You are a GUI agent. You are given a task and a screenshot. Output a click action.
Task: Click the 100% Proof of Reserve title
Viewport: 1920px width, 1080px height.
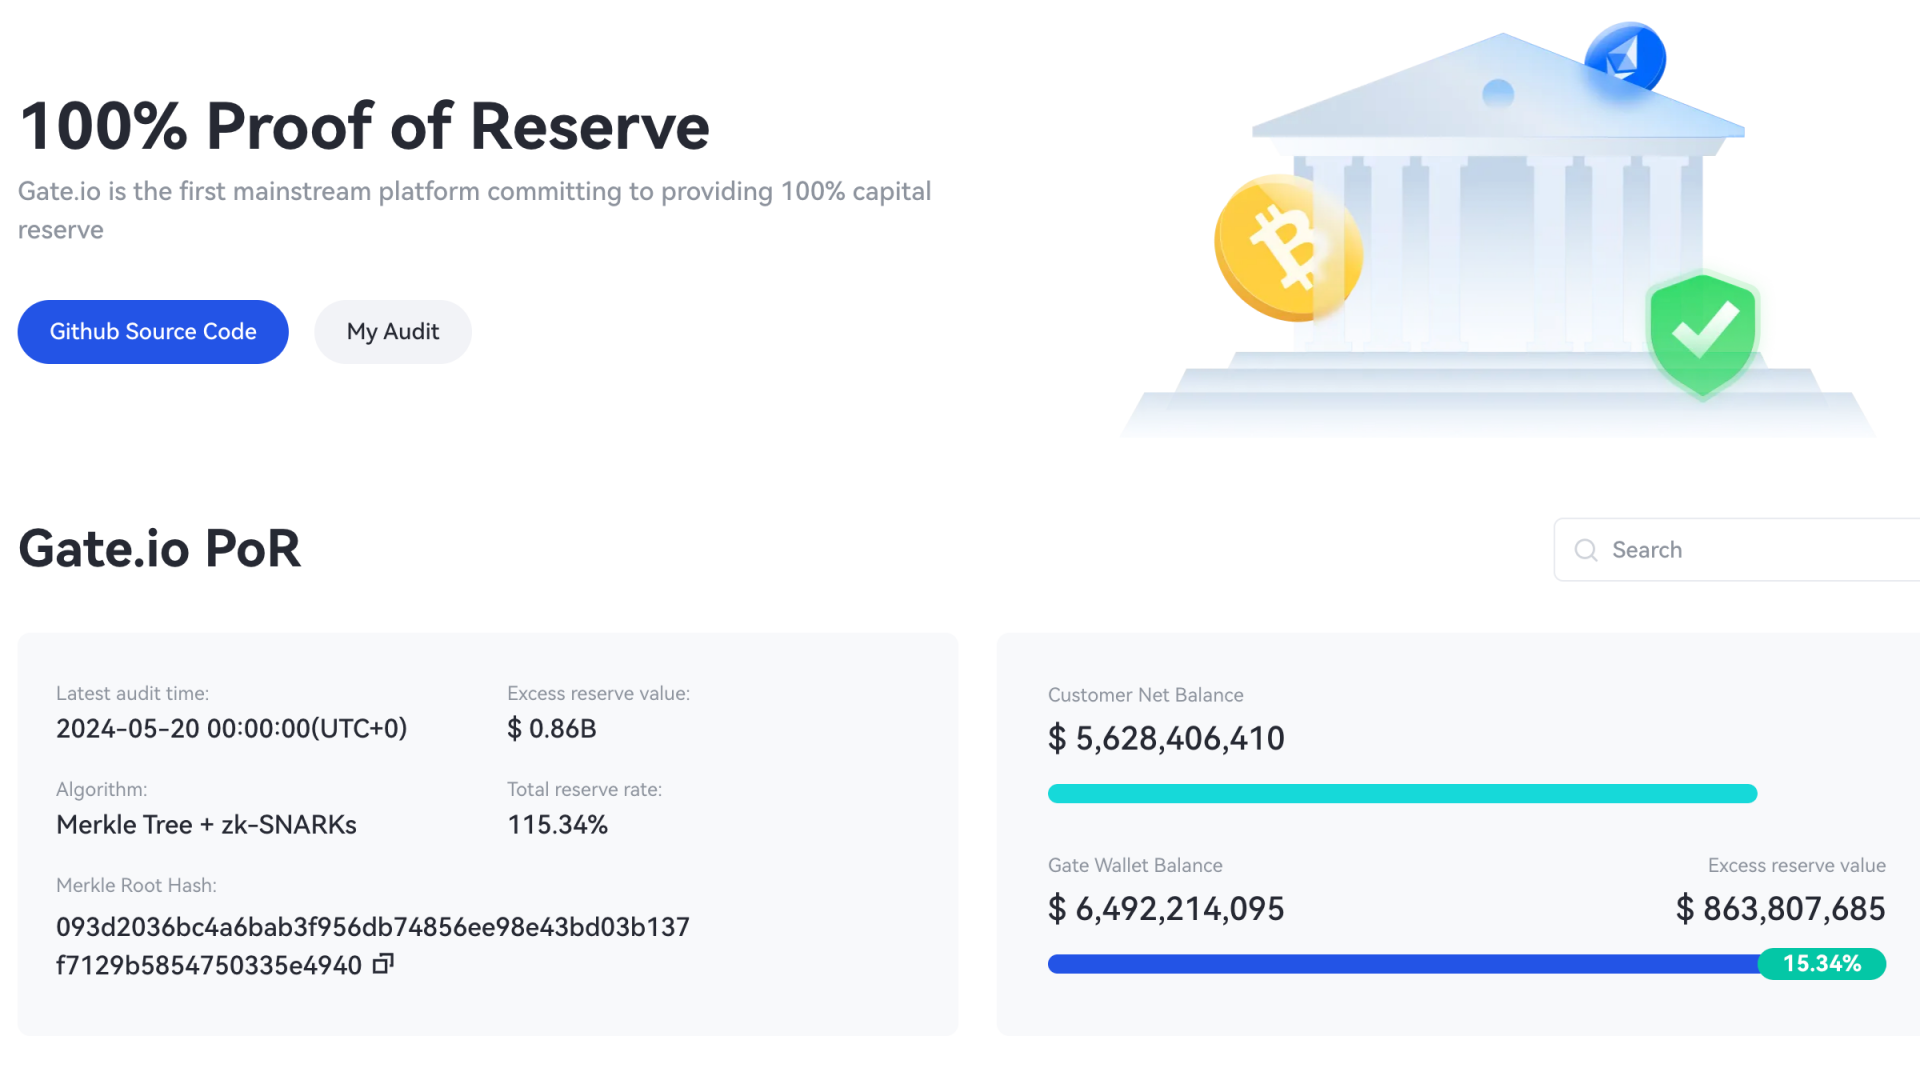pyautogui.click(x=364, y=126)
